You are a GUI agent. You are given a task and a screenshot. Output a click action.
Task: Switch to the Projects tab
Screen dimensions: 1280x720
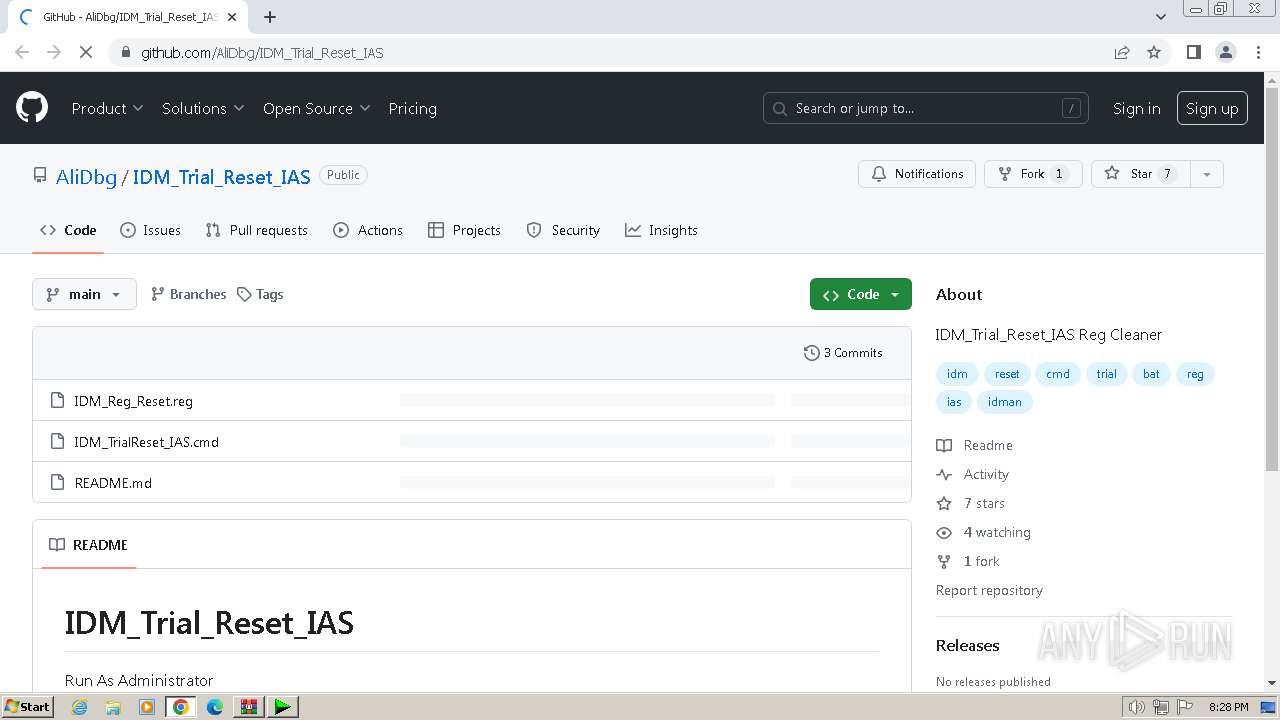tap(464, 230)
